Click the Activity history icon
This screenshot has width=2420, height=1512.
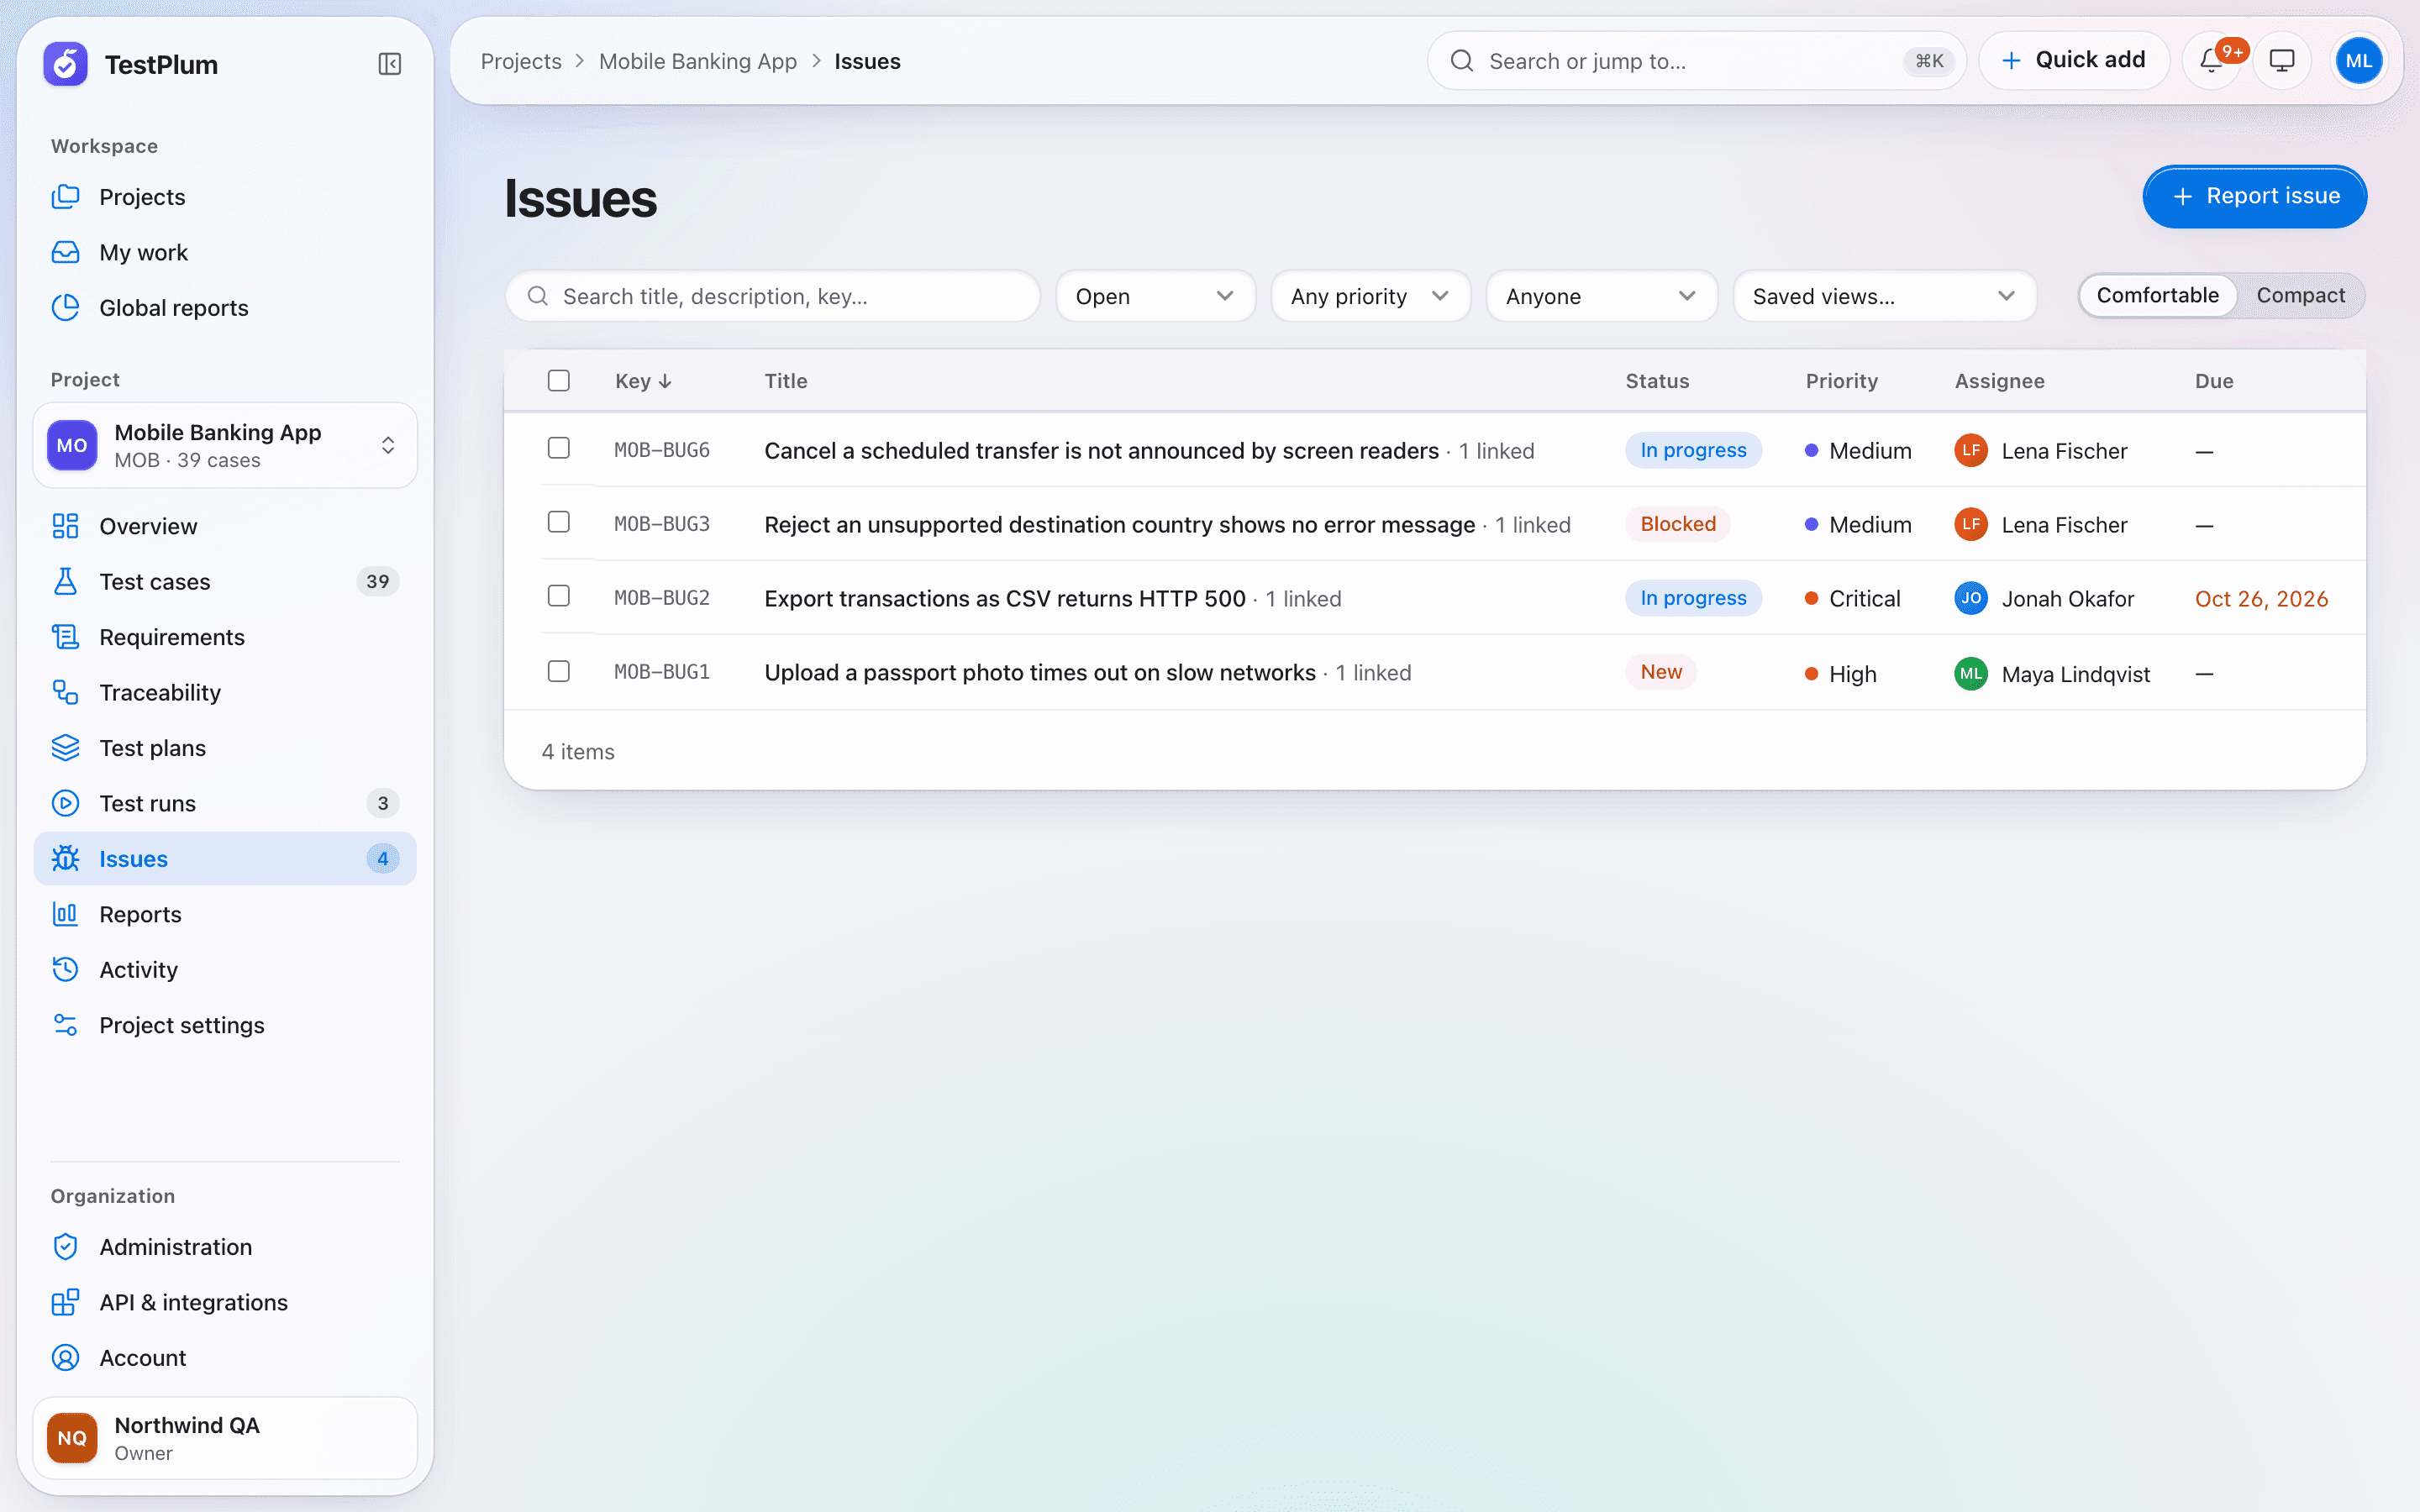pos(66,970)
